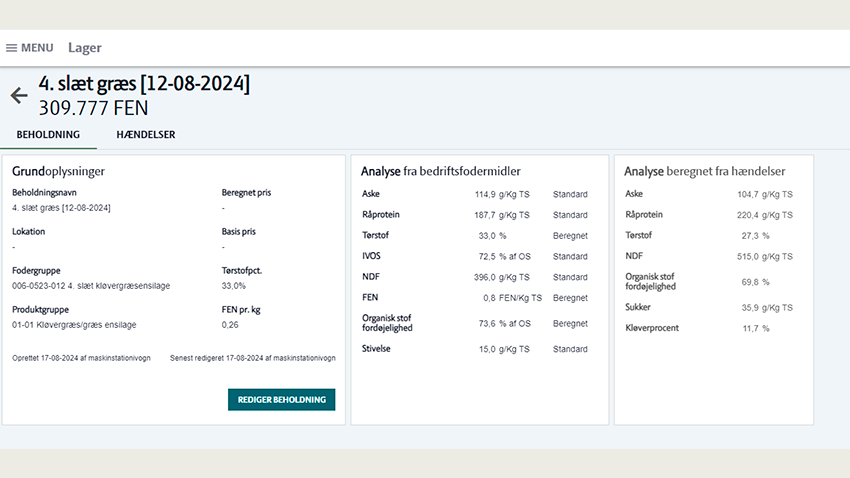Click the Grundoplysninger panel heading
The height and width of the screenshot is (478, 850).
pos(58,171)
